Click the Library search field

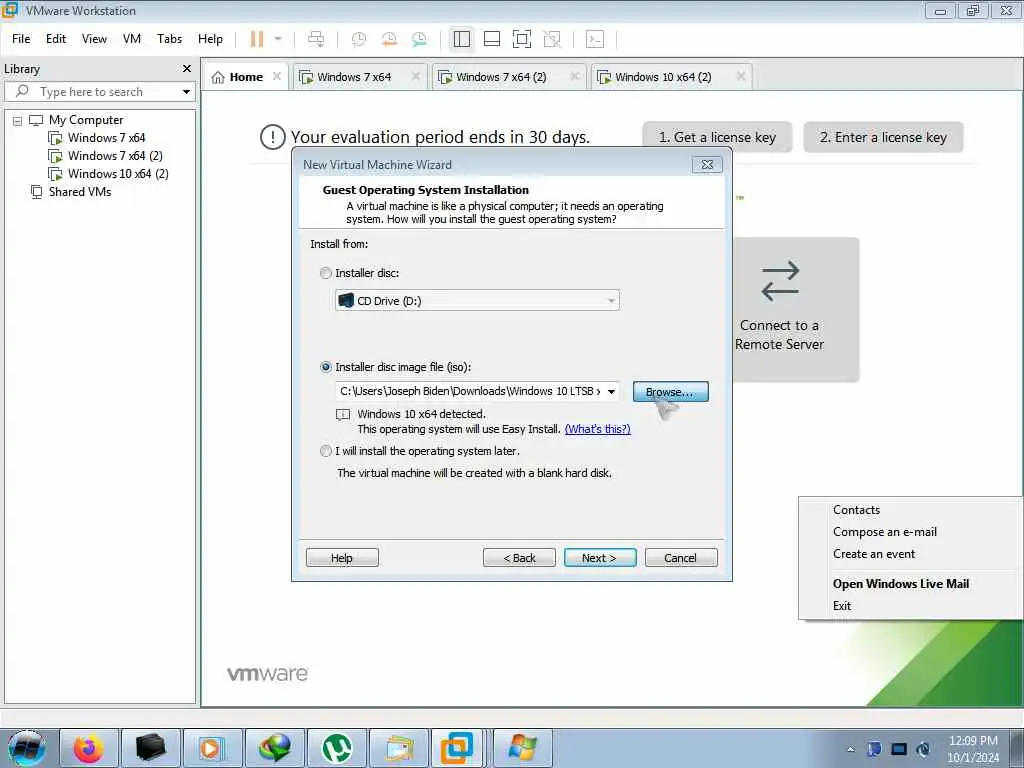click(100, 91)
